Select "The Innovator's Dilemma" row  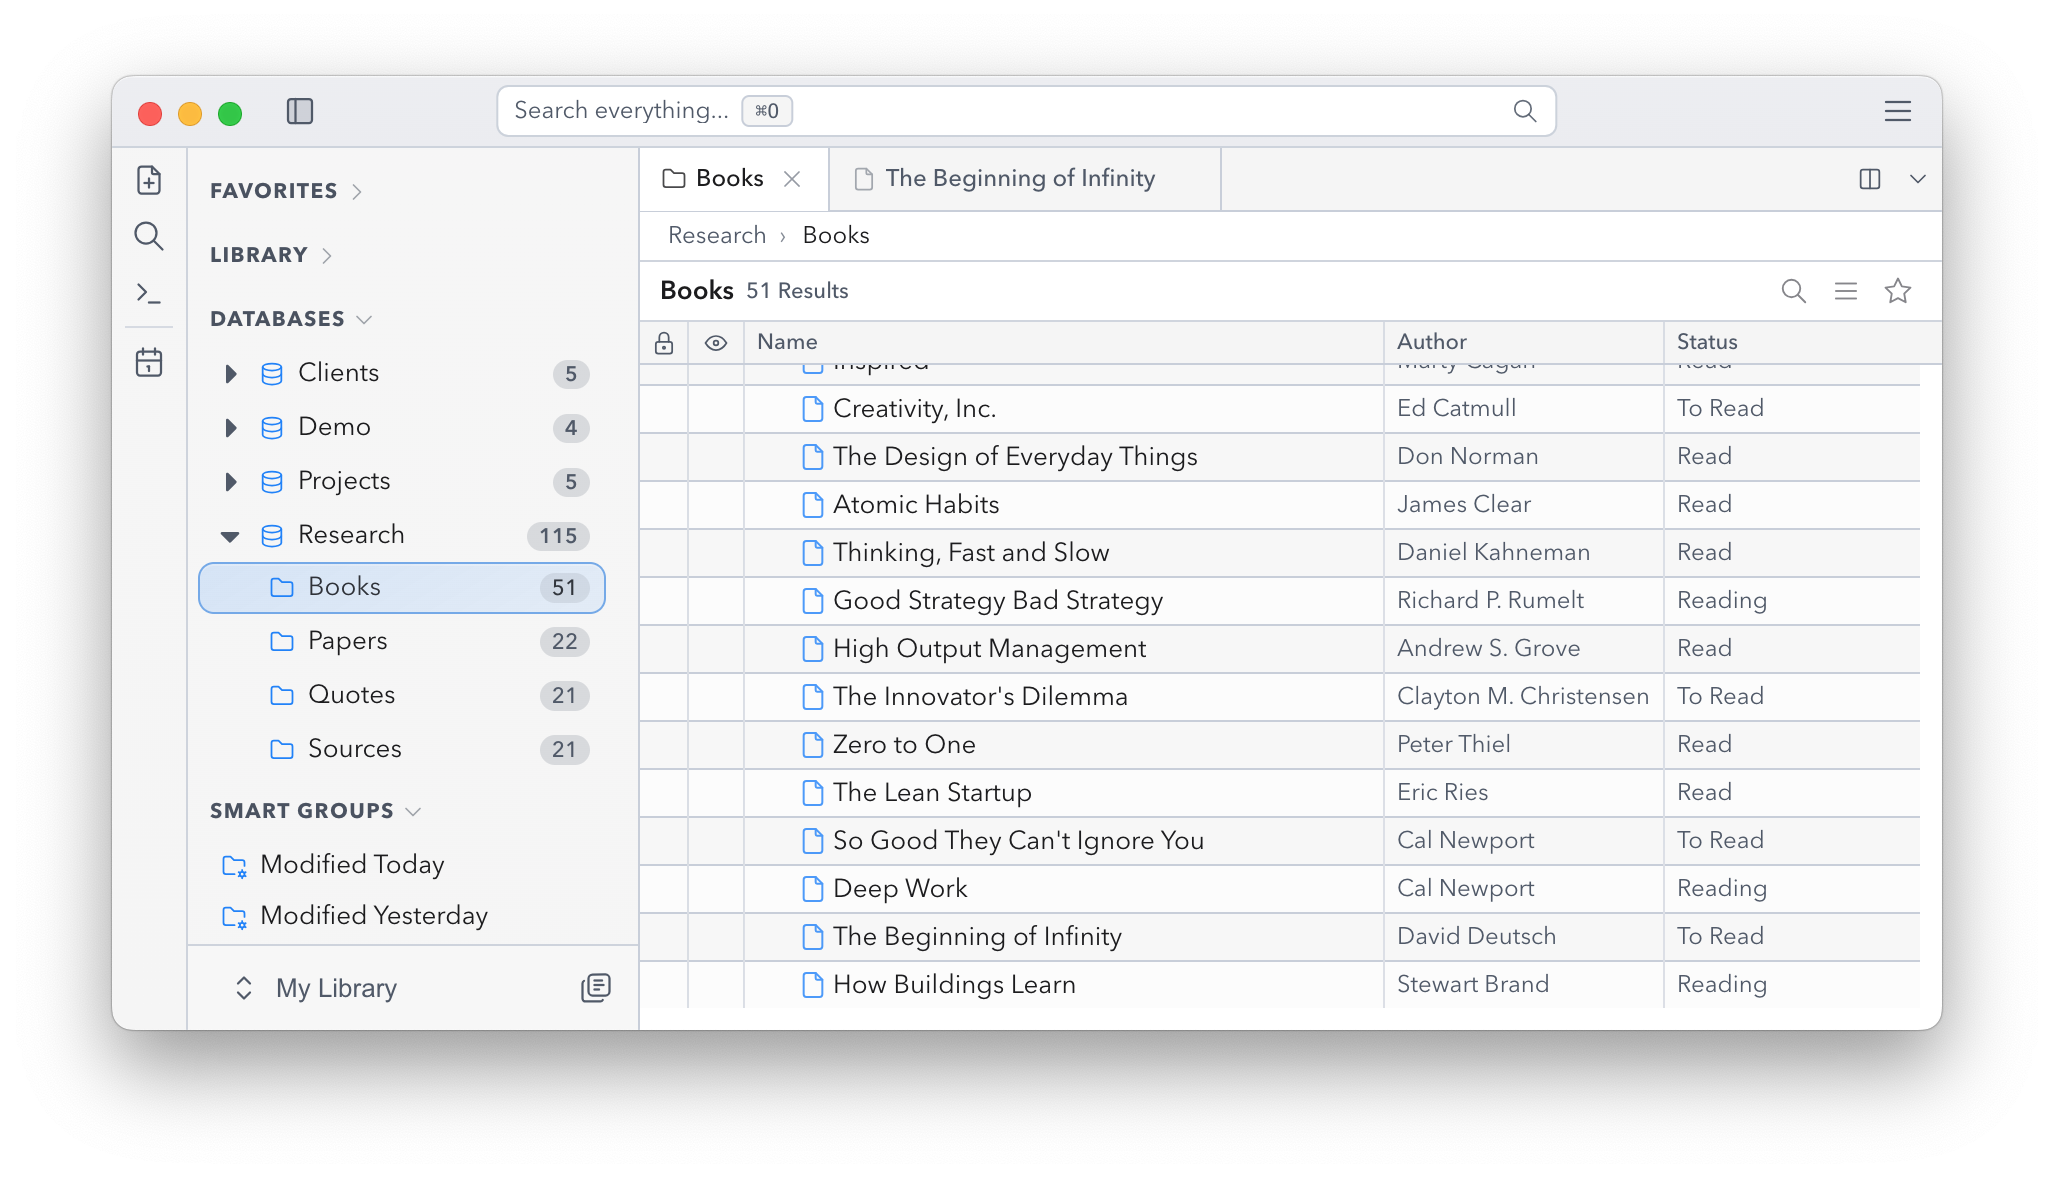[x=1280, y=697]
